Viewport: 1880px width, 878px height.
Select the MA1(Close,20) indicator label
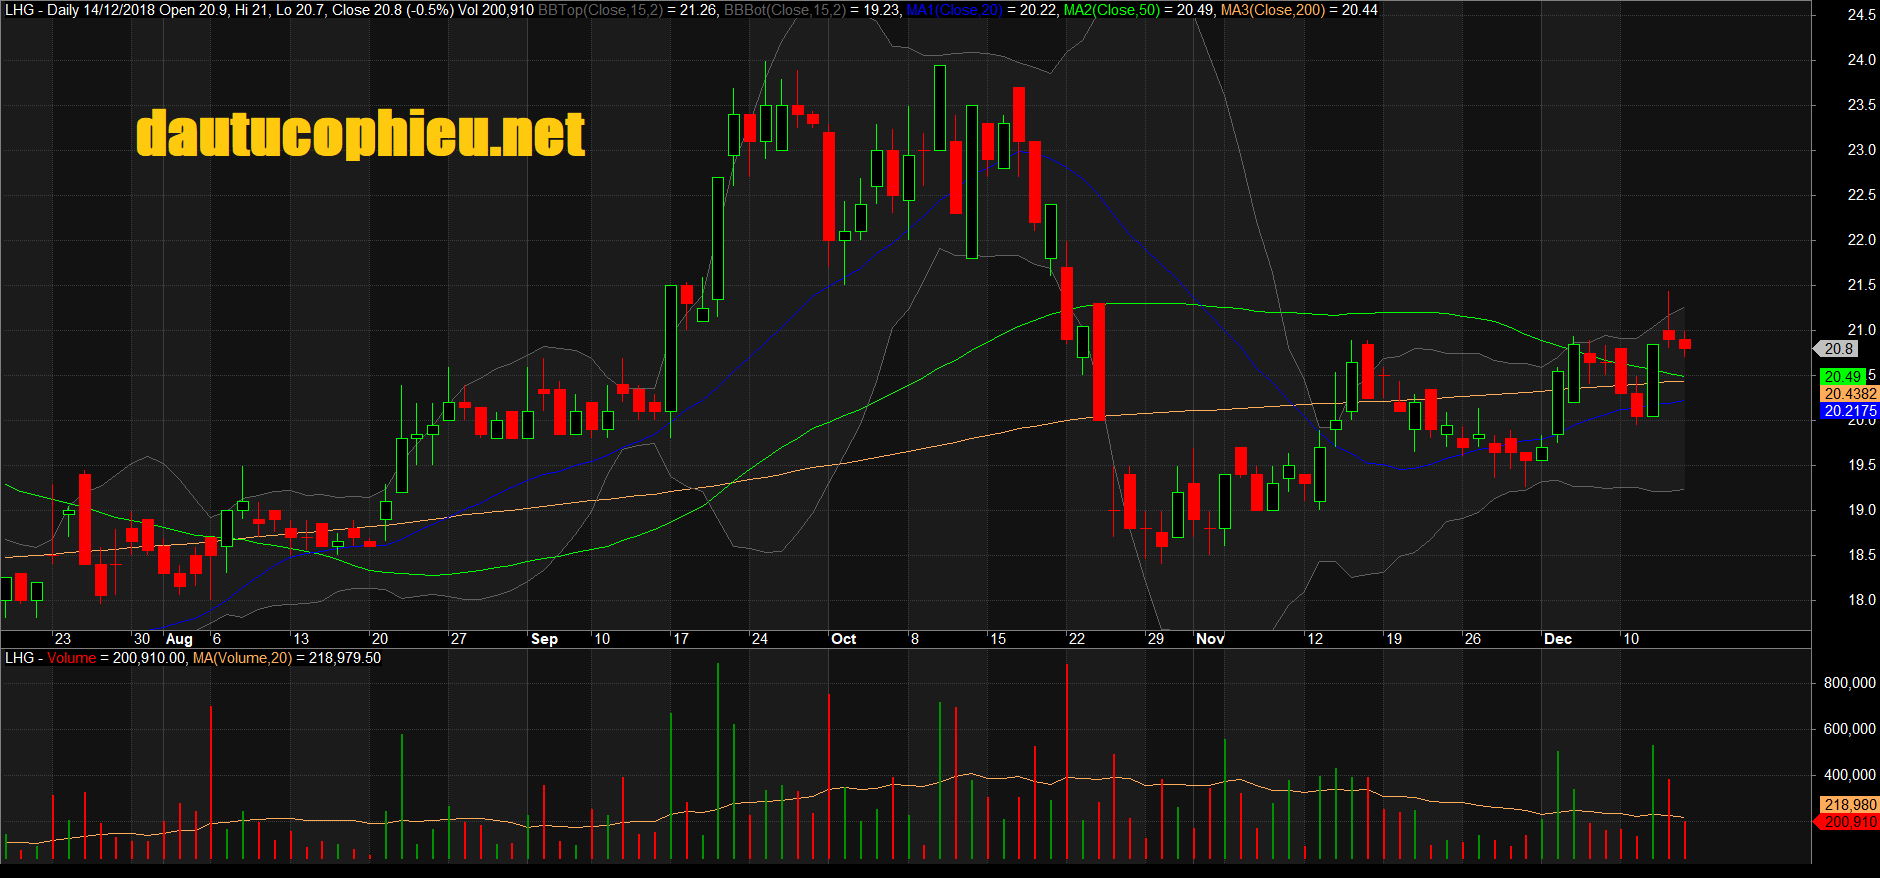[954, 10]
